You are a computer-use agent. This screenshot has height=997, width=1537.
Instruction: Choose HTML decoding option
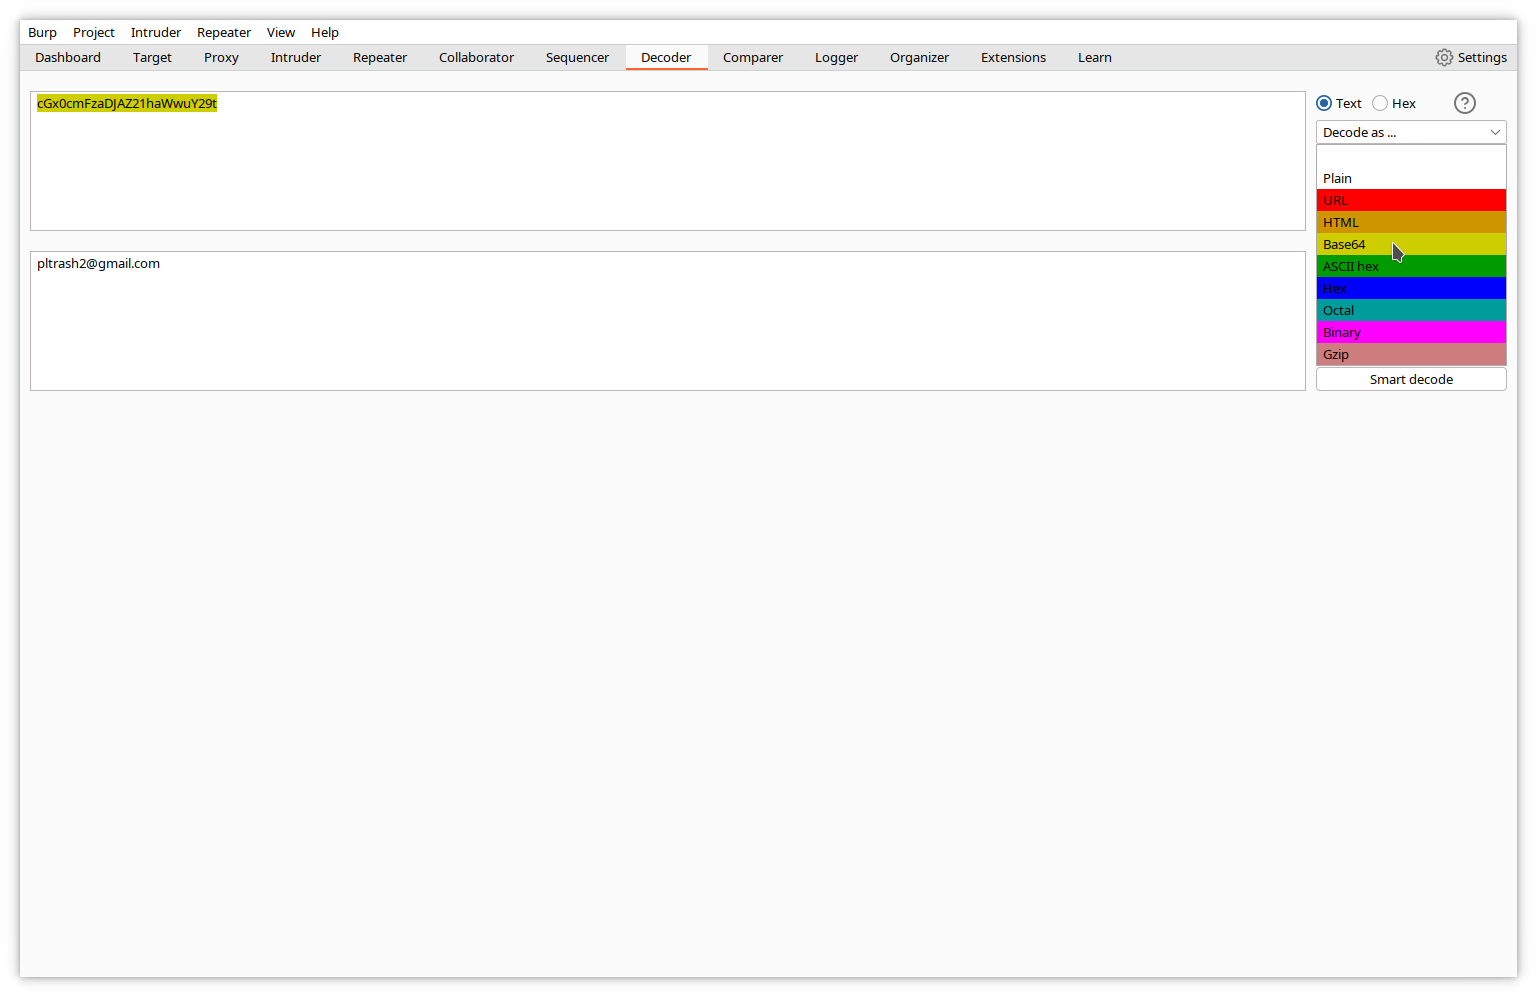1411,222
